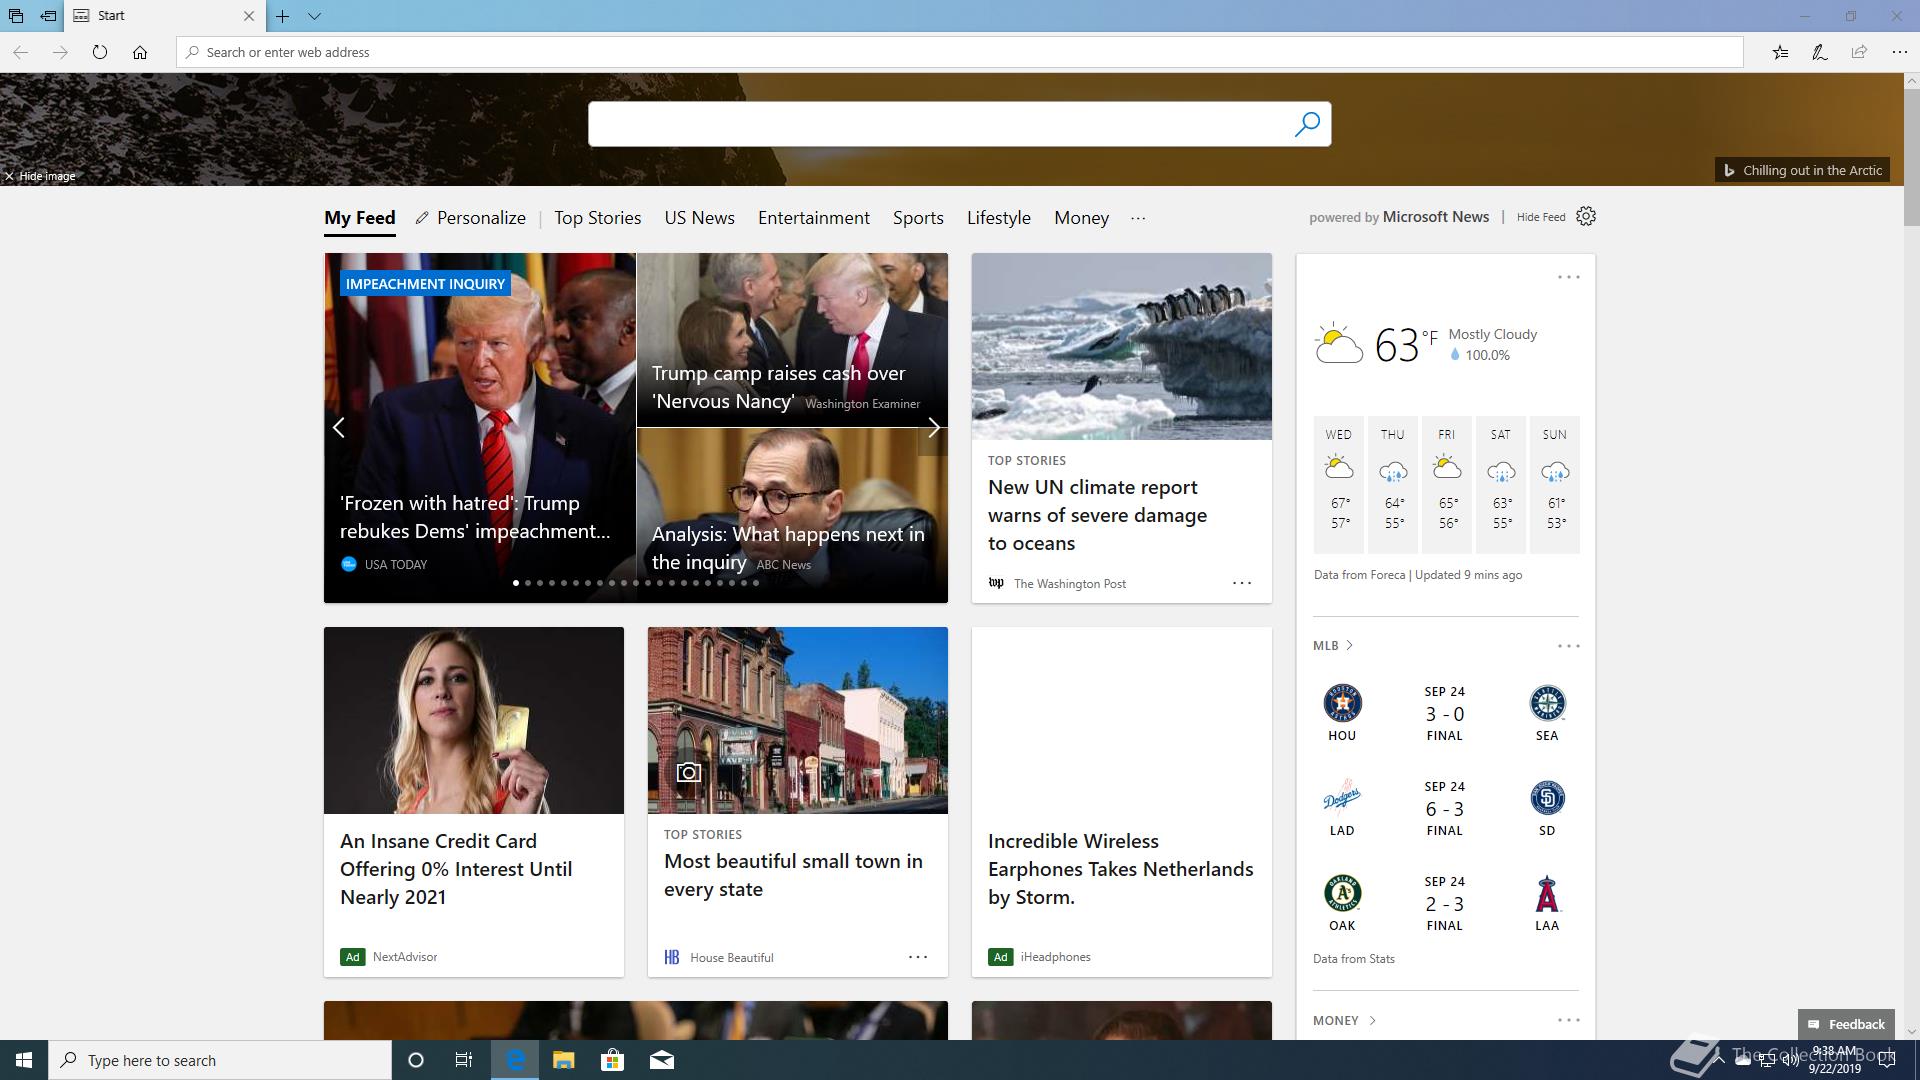Refresh the current page

coord(100,52)
